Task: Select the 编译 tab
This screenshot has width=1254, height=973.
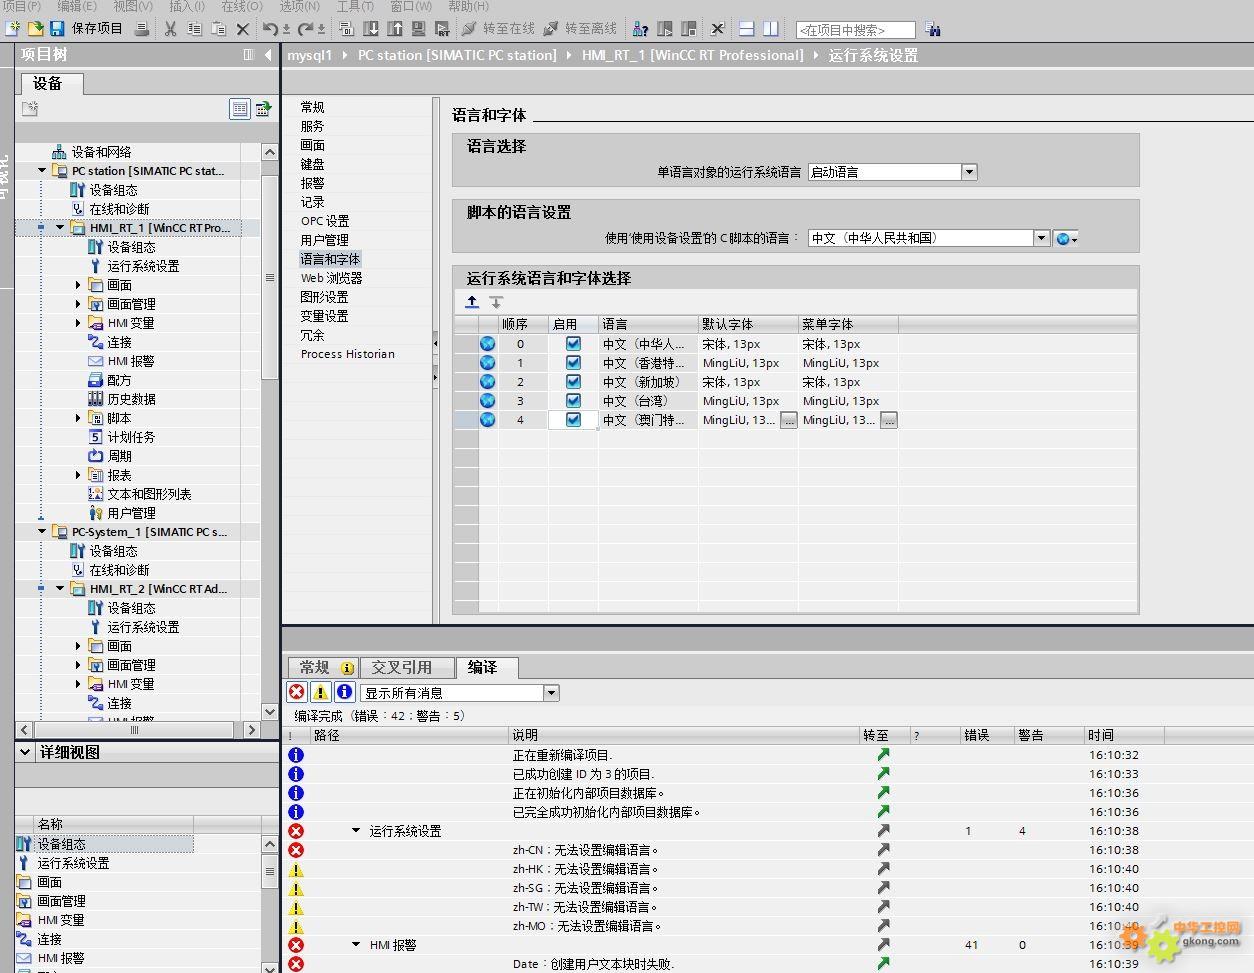Action: 487,667
